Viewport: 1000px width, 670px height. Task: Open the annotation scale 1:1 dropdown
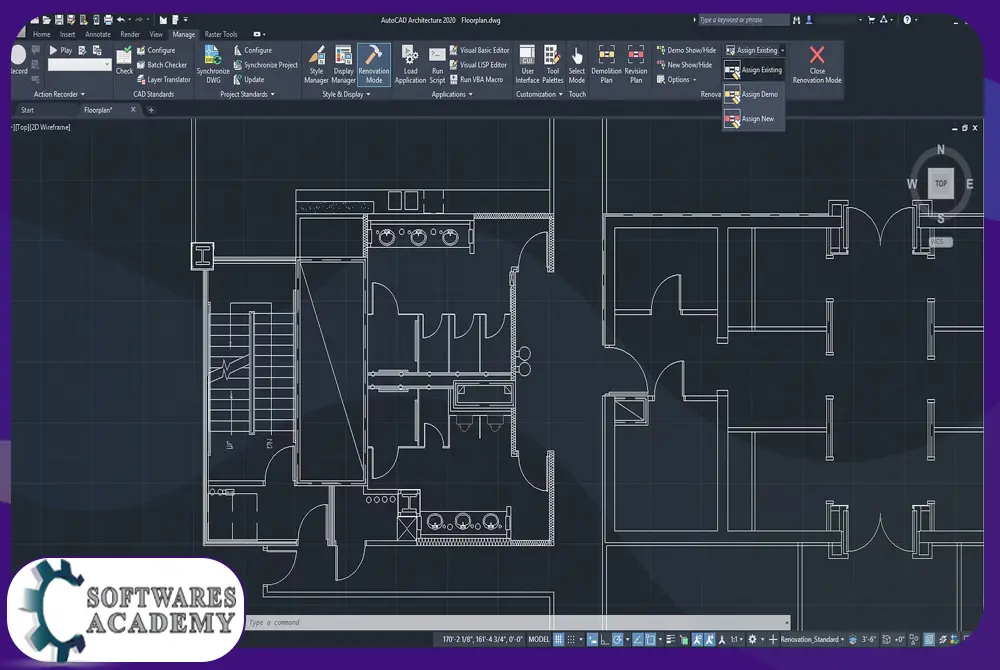coord(737,639)
